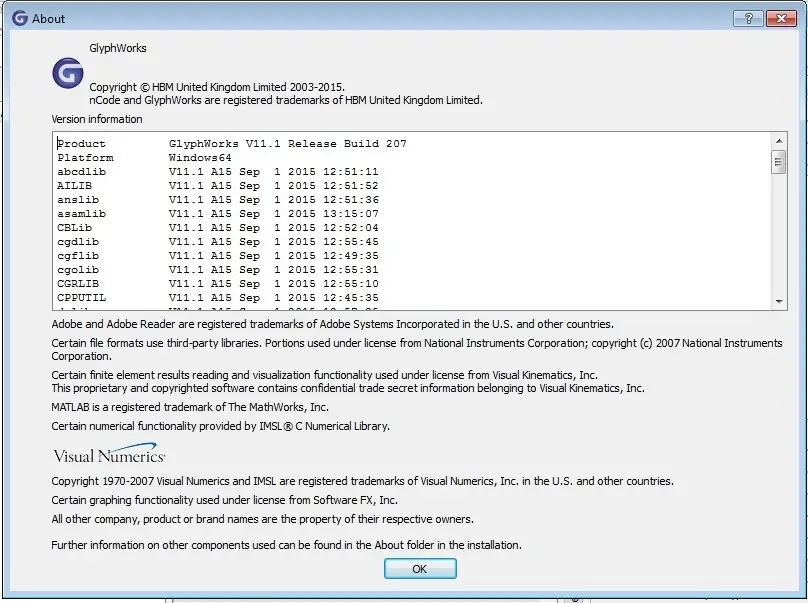Click the IMSL C Numerical Library line
The height and width of the screenshot is (603, 808).
click(221, 426)
